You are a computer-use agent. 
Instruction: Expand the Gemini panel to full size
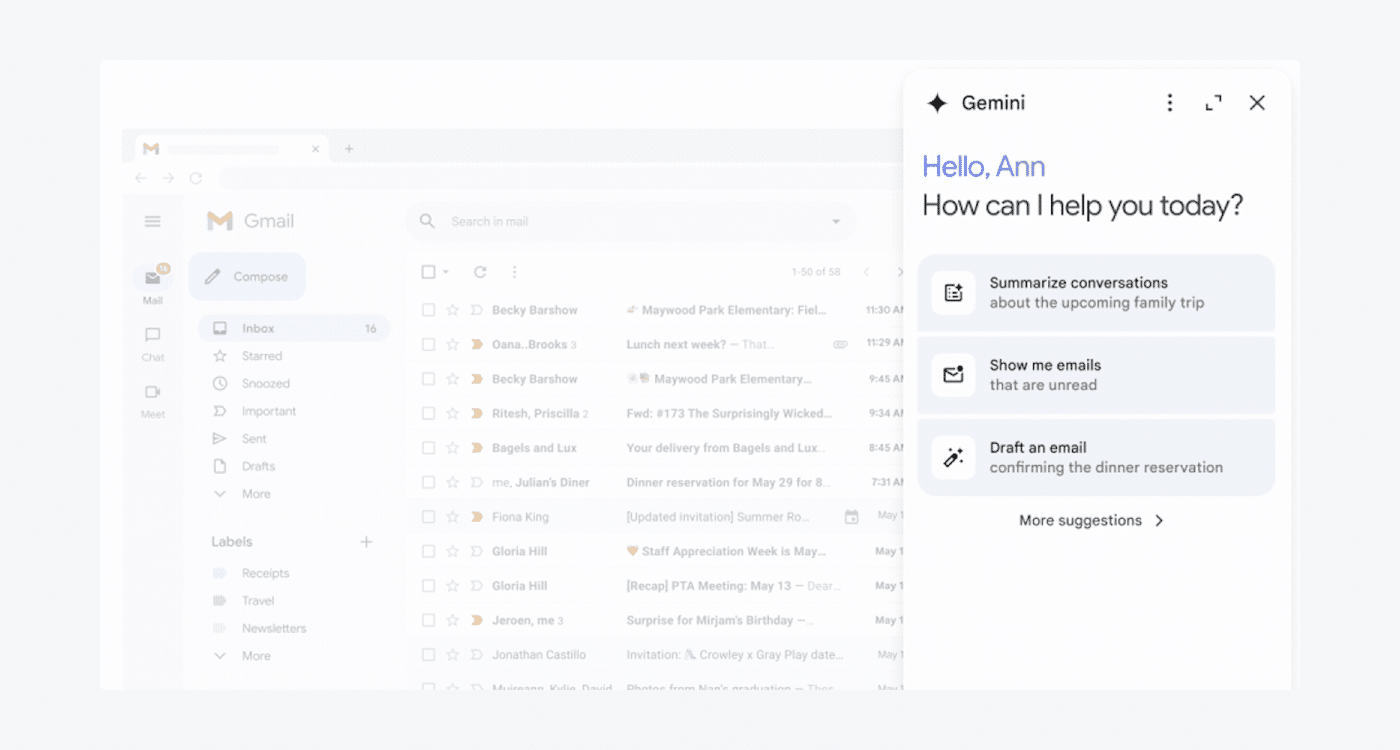coord(1213,103)
